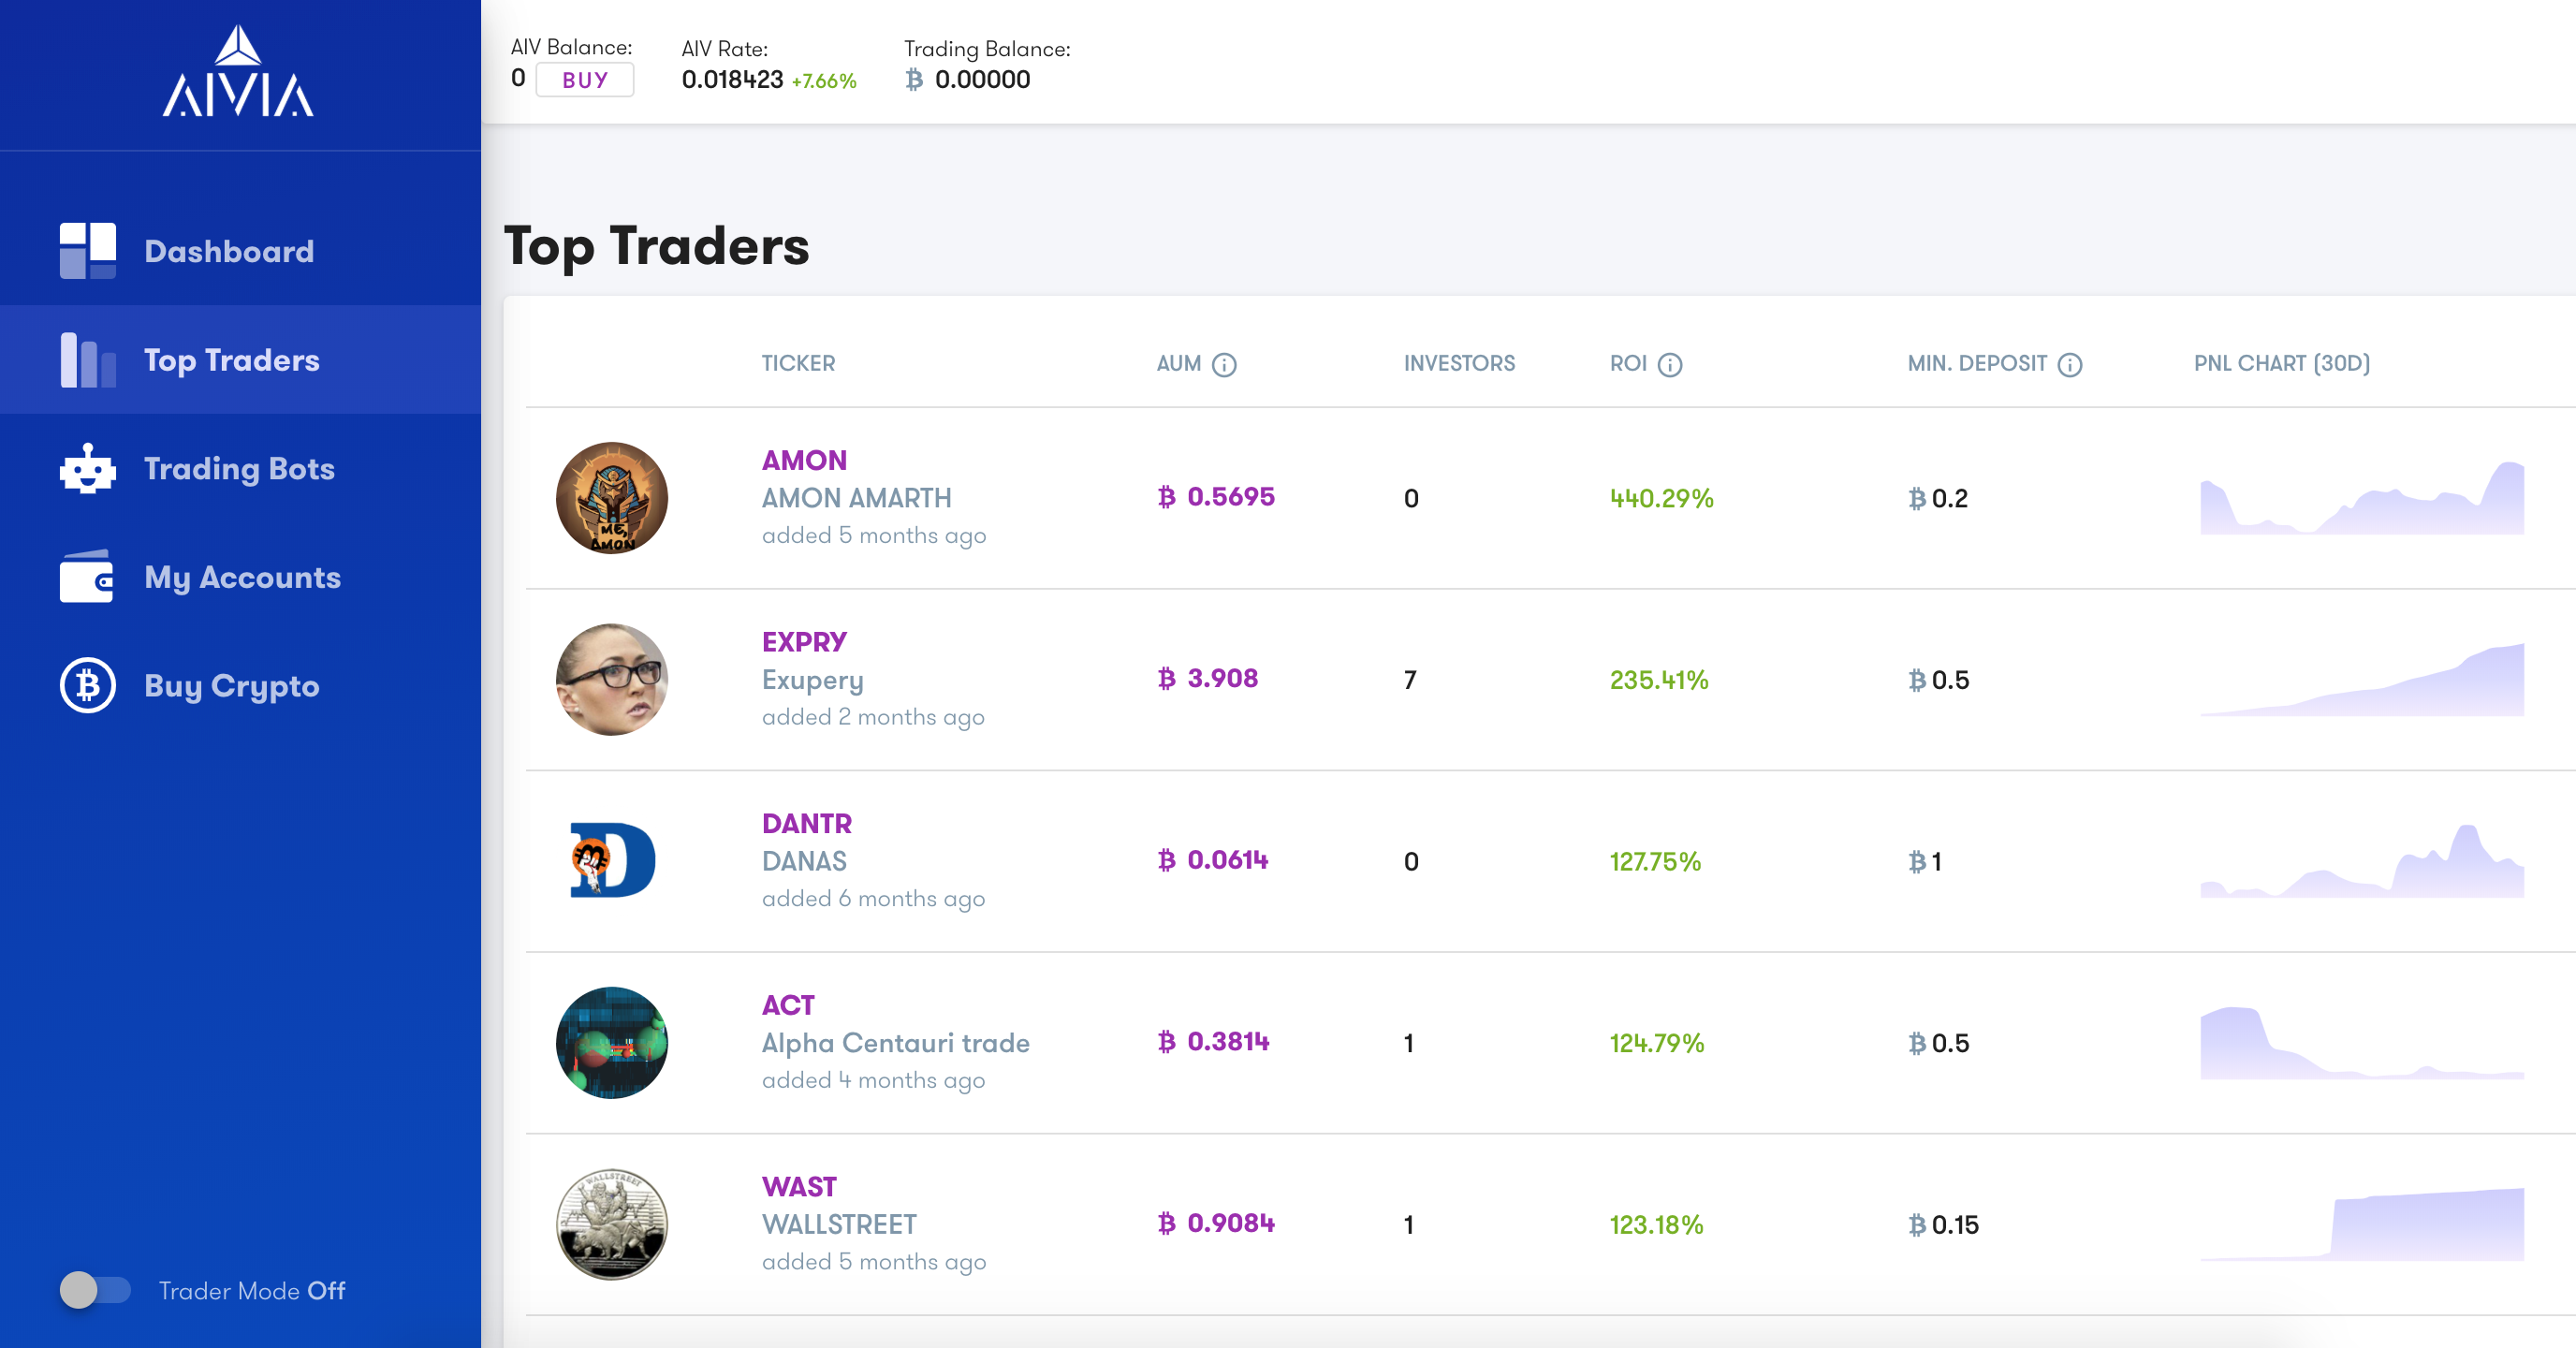Open the WAST ticker link

799,1187
